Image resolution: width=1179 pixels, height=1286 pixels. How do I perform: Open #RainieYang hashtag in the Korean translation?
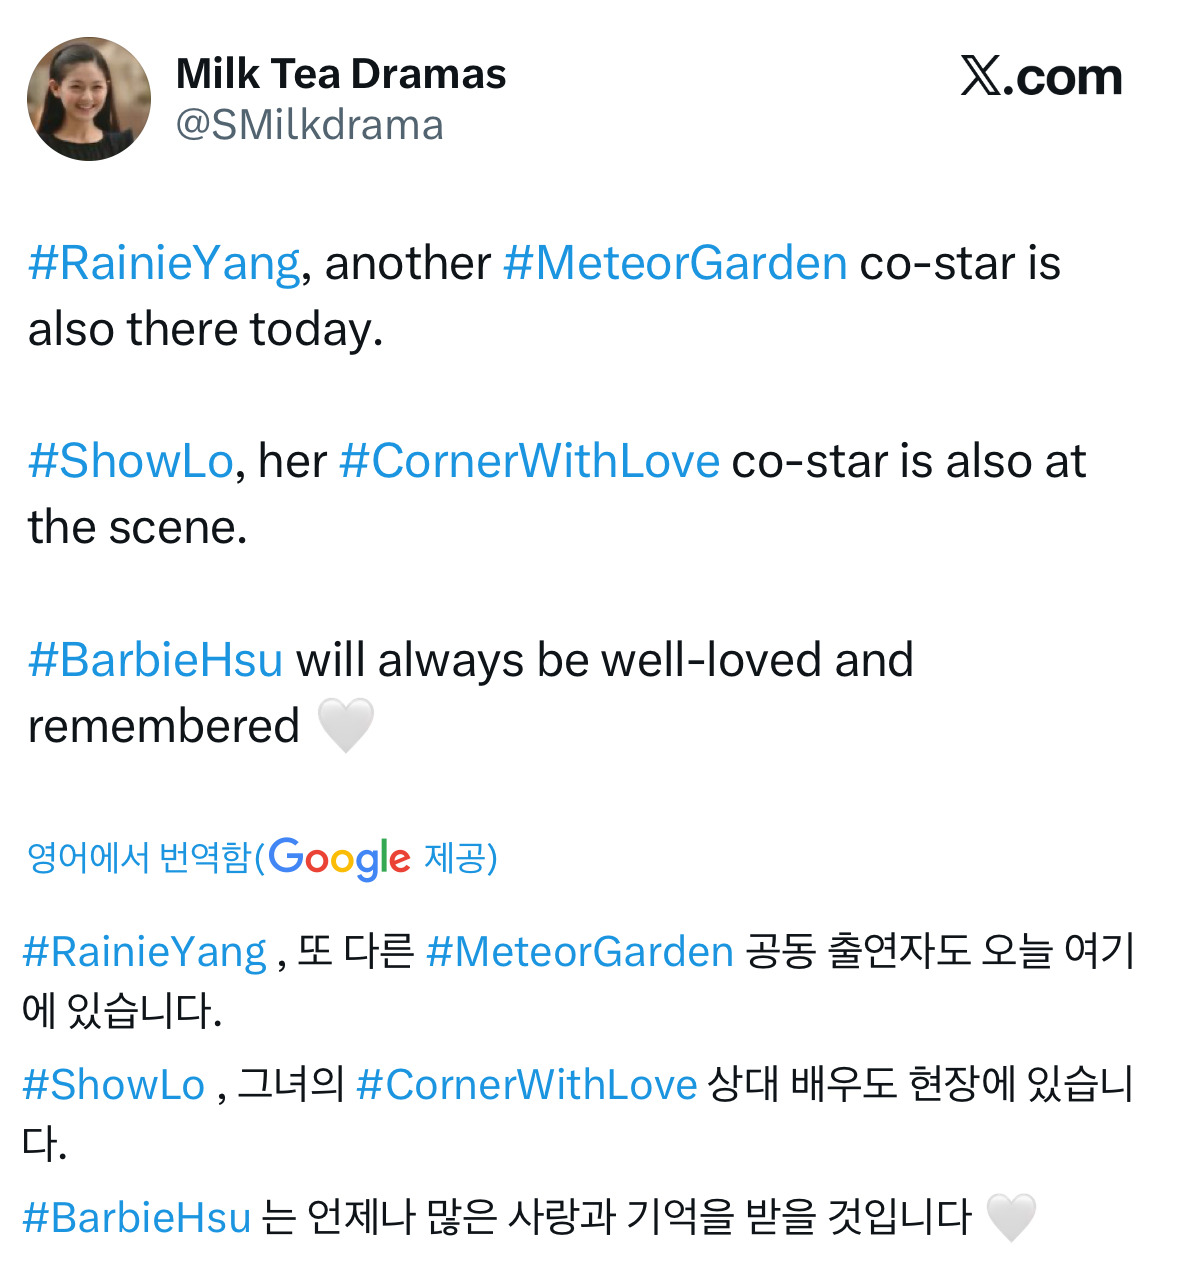[145, 951]
